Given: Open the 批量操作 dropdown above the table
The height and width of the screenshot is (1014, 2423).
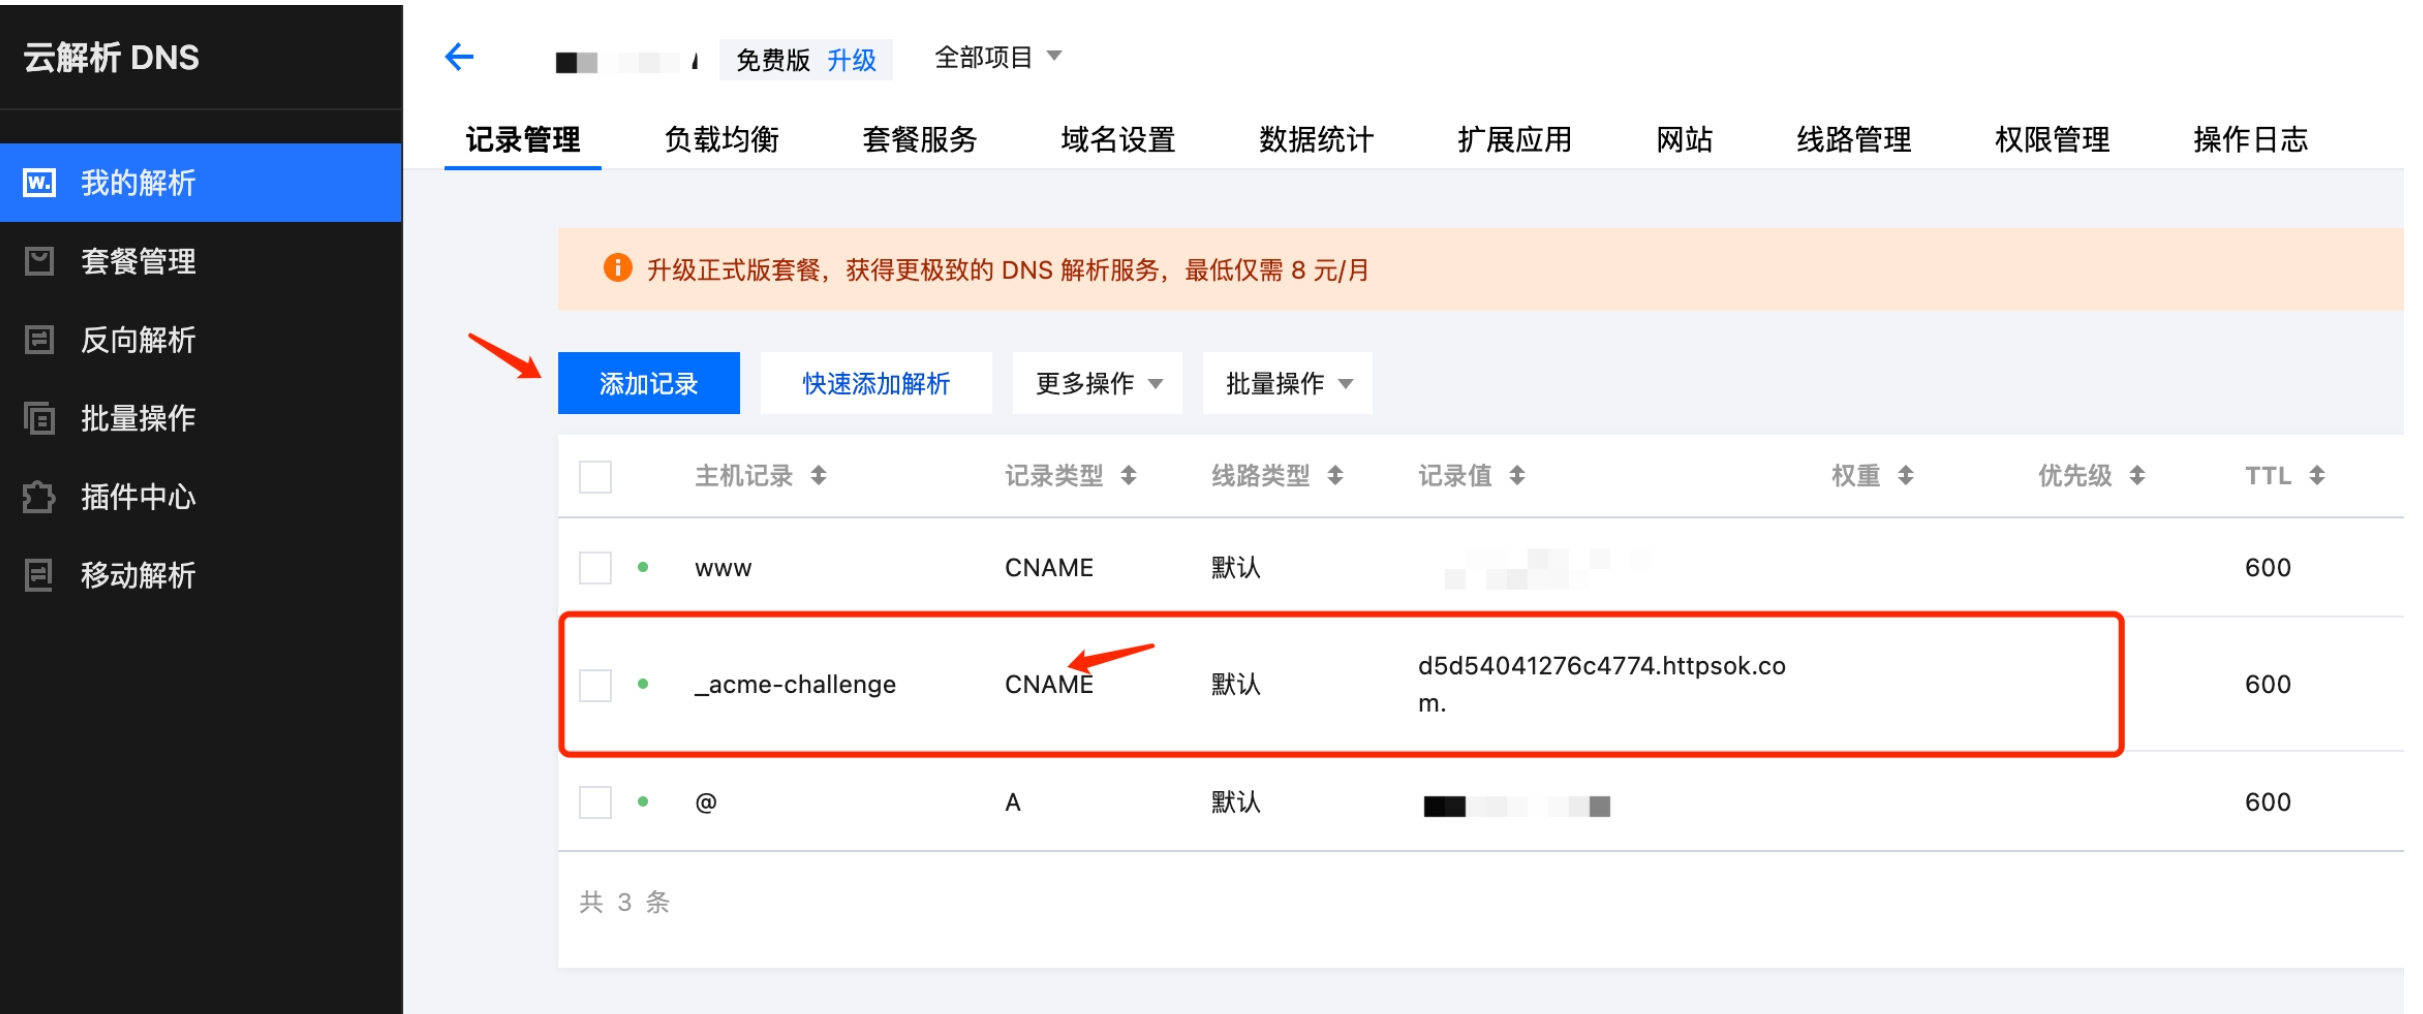Looking at the screenshot, I should coord(1286,382).
